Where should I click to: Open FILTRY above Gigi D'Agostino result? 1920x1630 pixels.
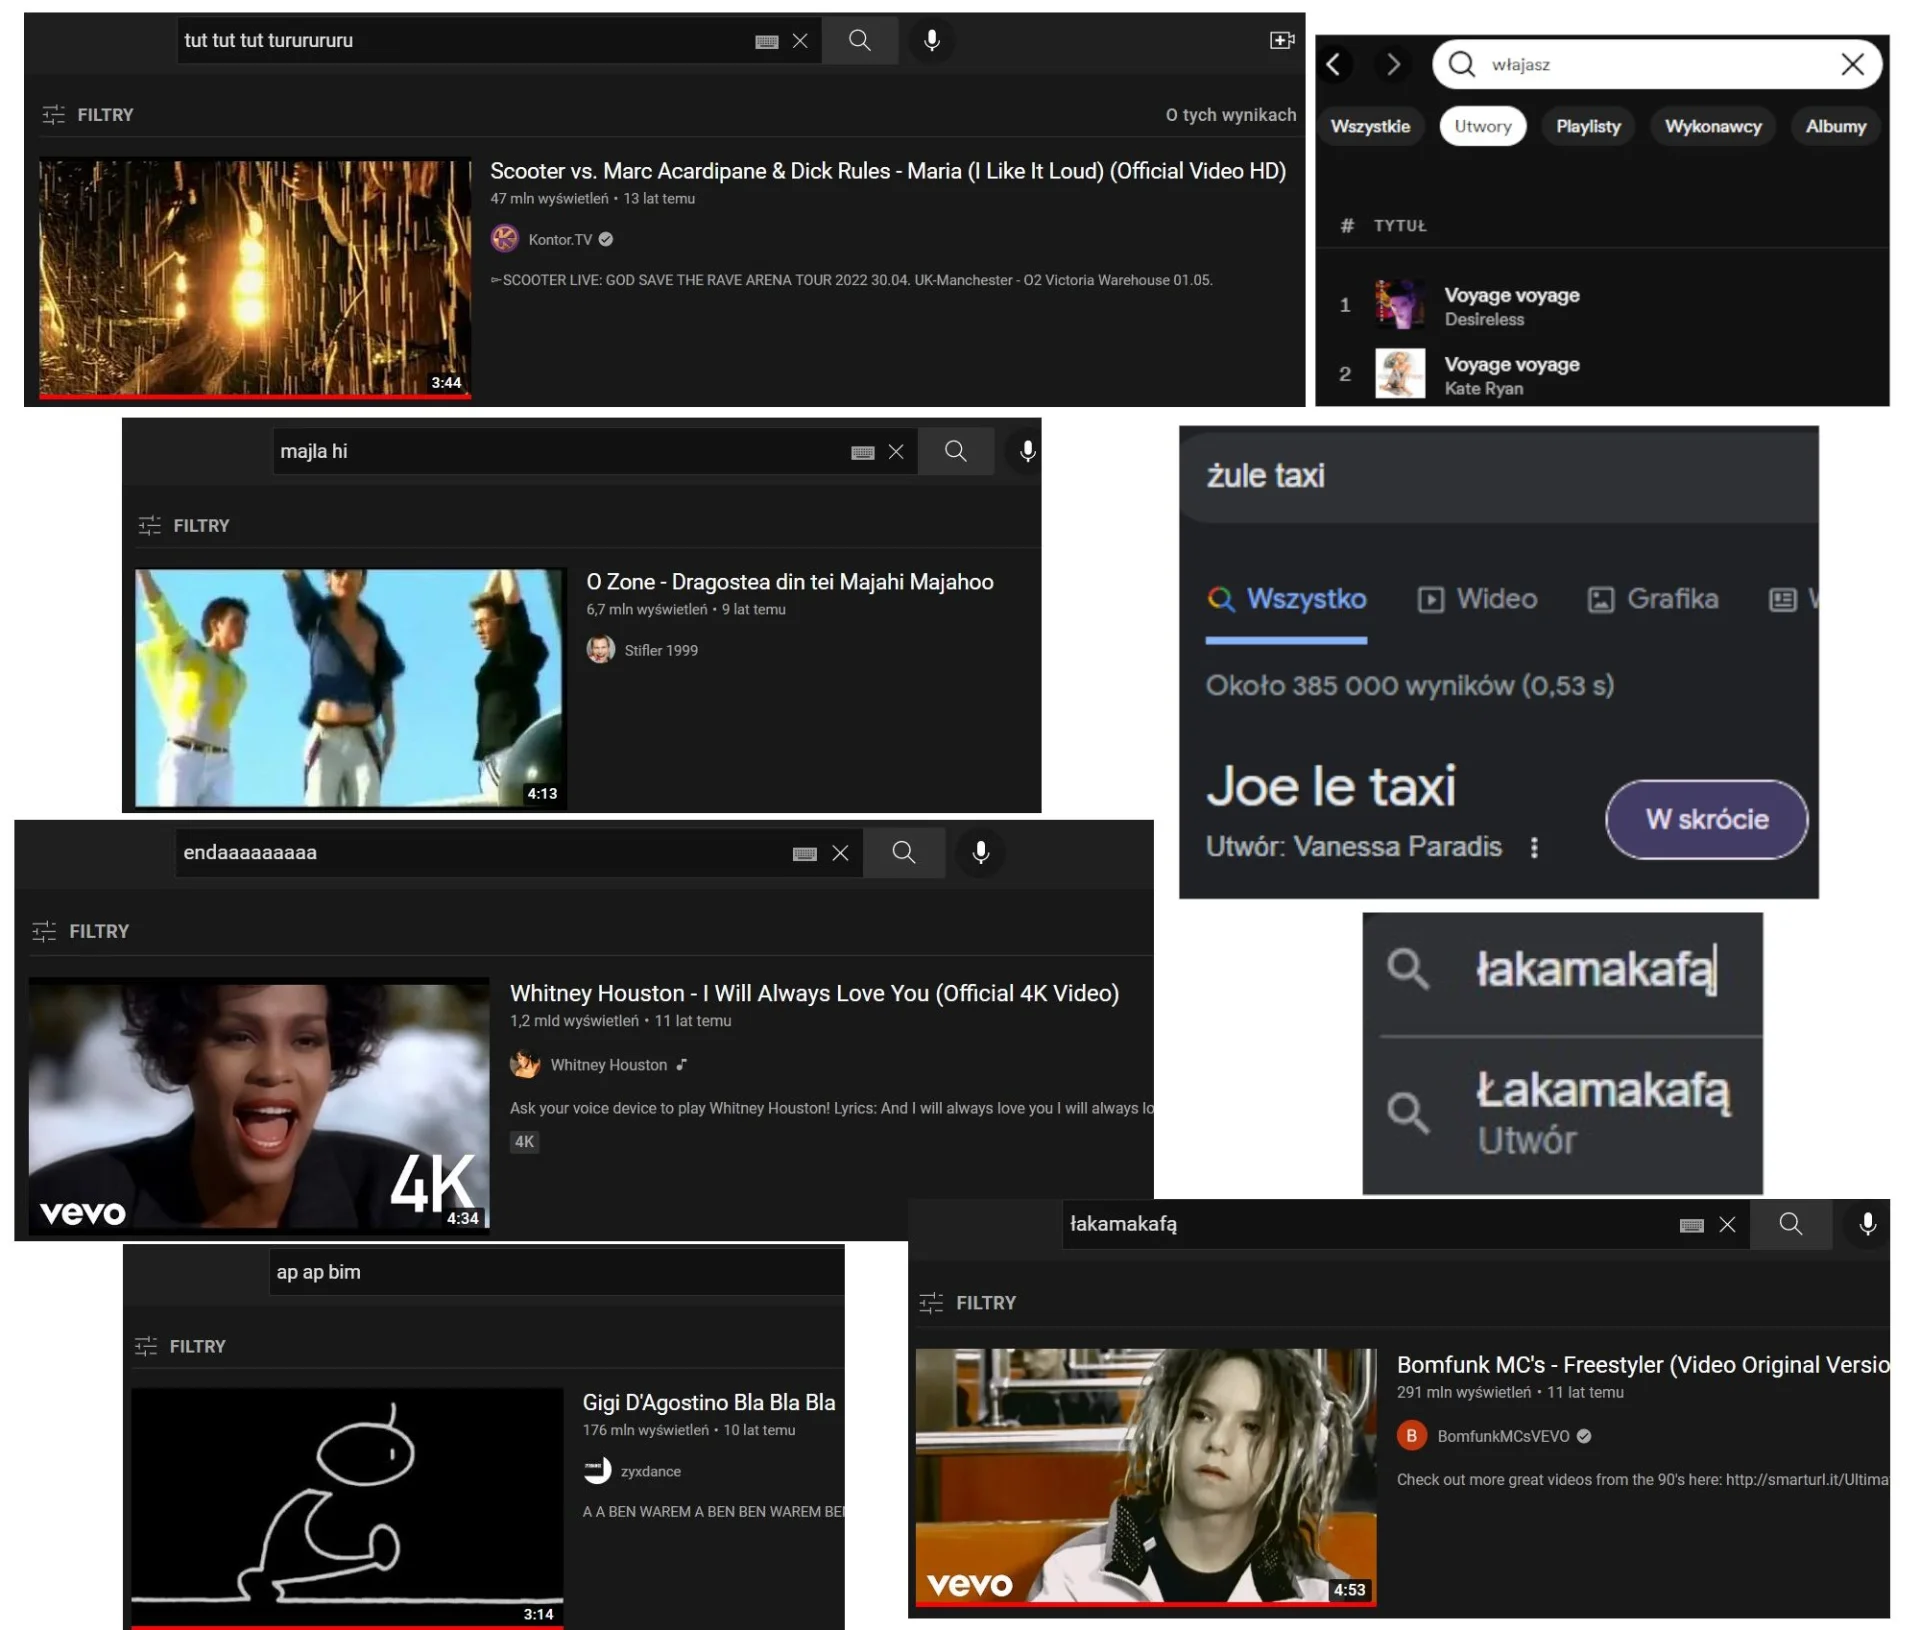(x=180, y=1347)
